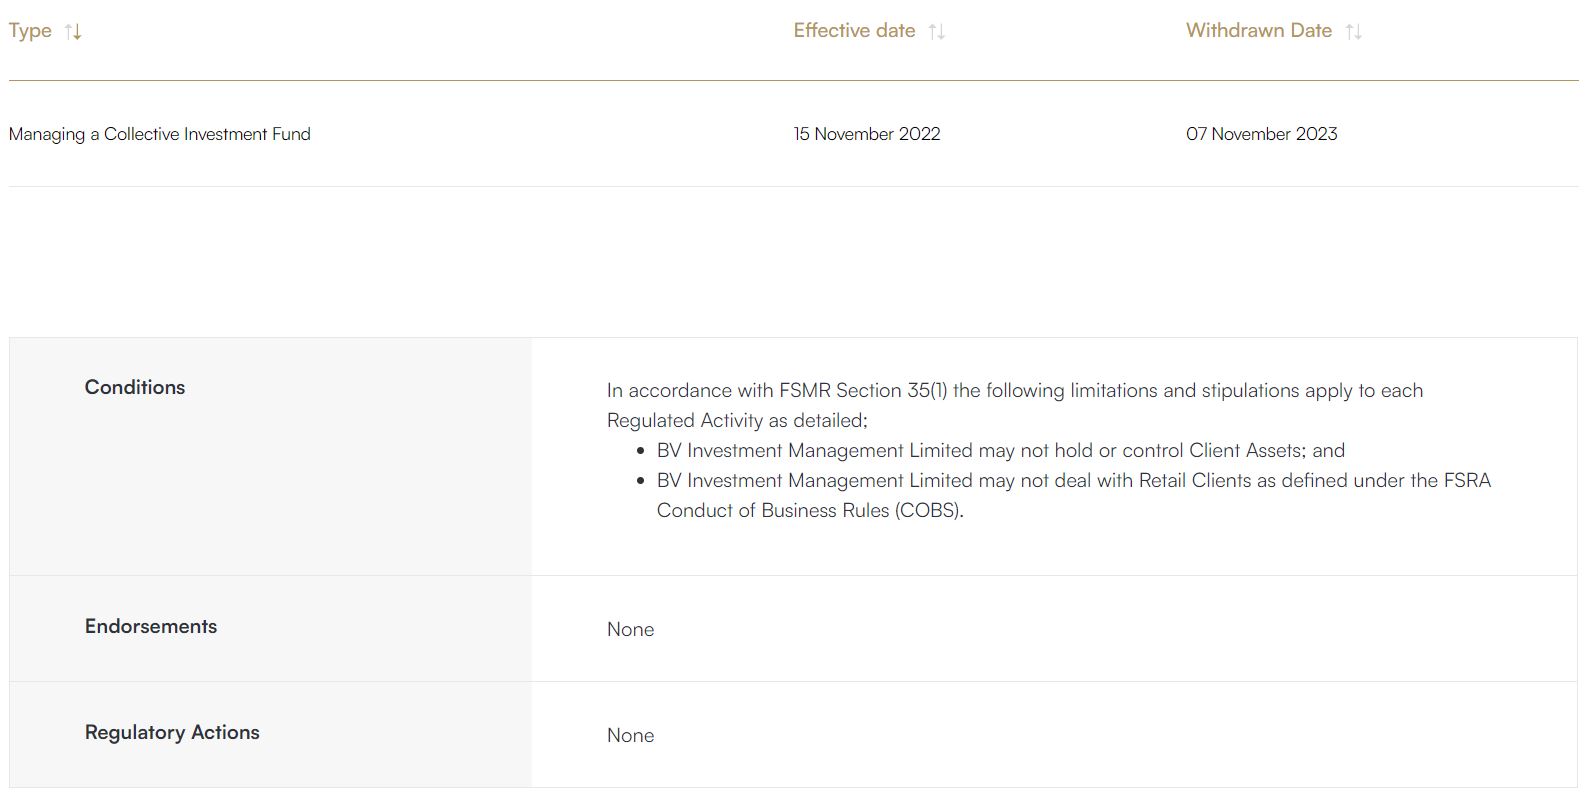Click the Endorsements row label

click(151, 627)
